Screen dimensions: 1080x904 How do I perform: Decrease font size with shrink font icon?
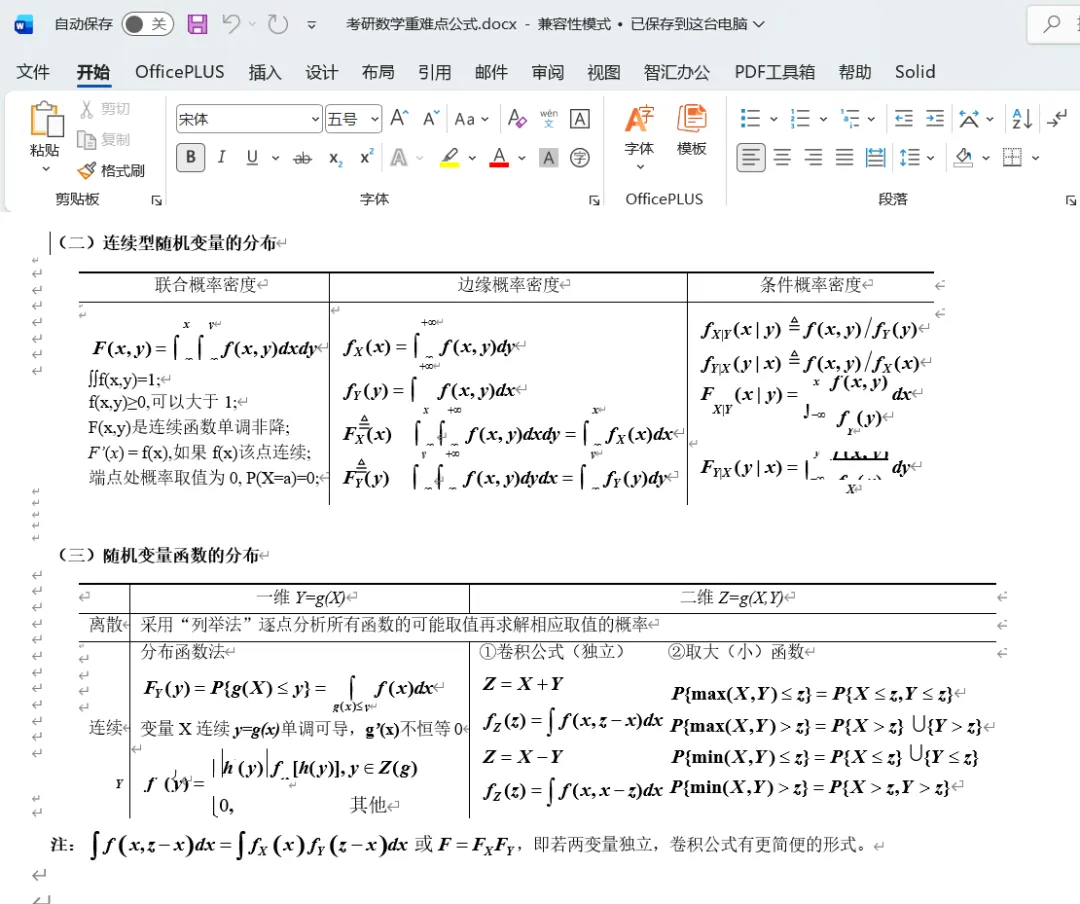click(431, 119)
